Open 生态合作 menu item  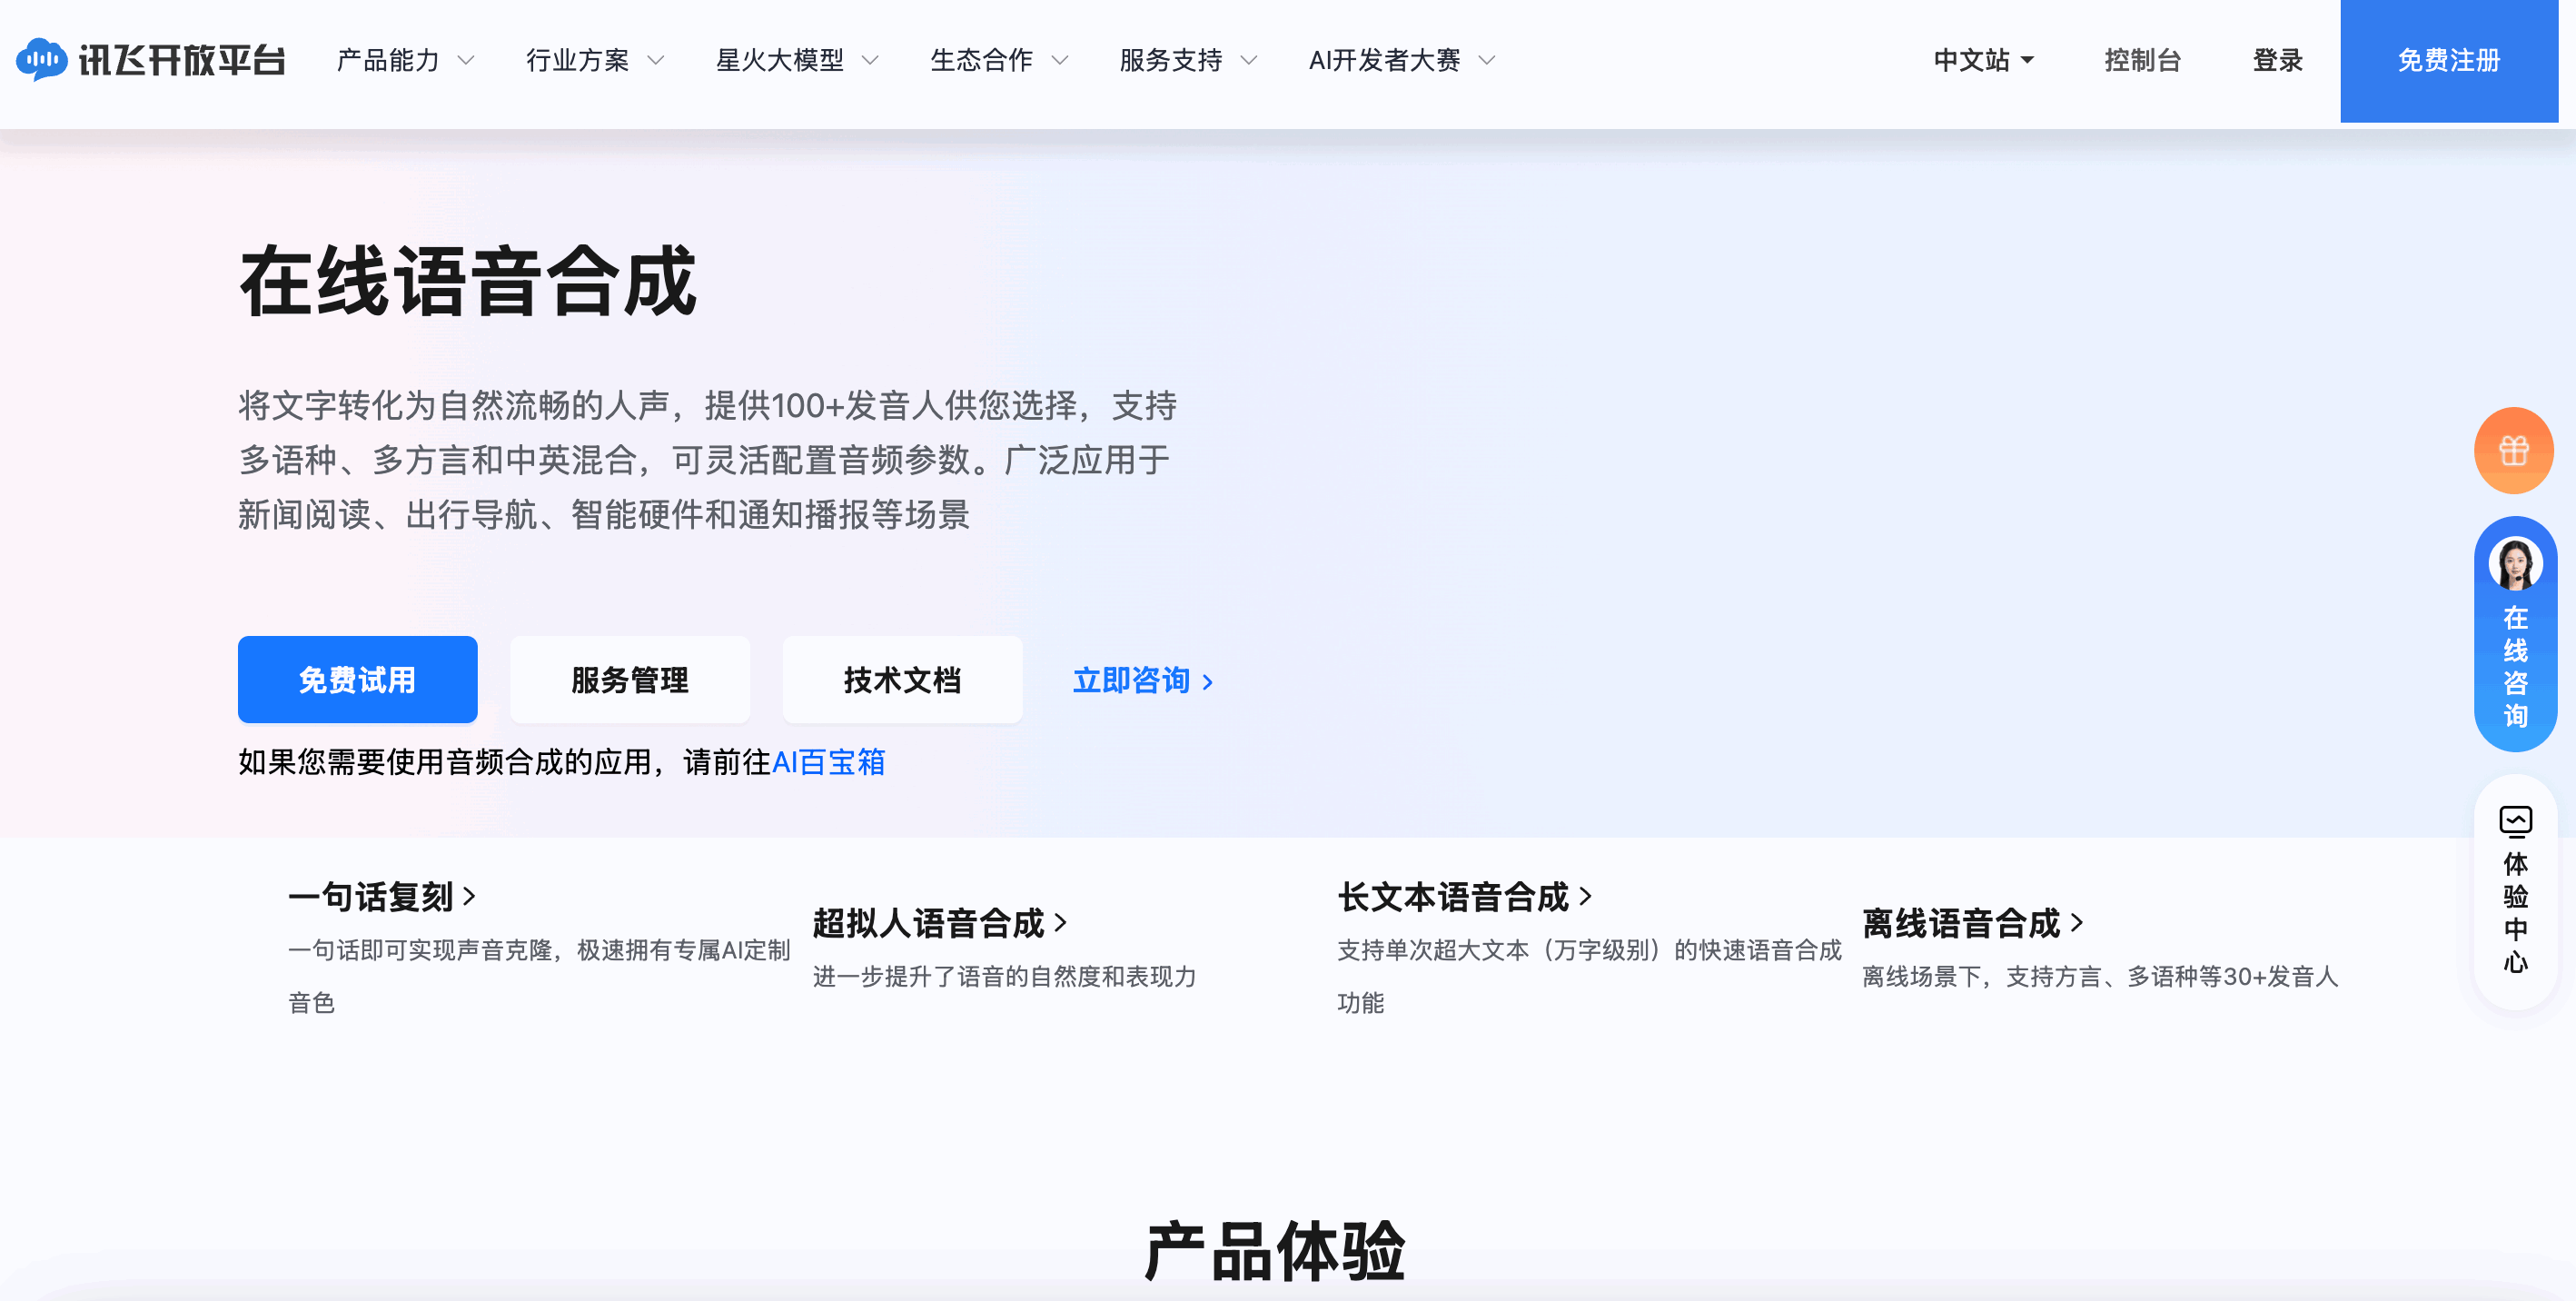[982, 60]
